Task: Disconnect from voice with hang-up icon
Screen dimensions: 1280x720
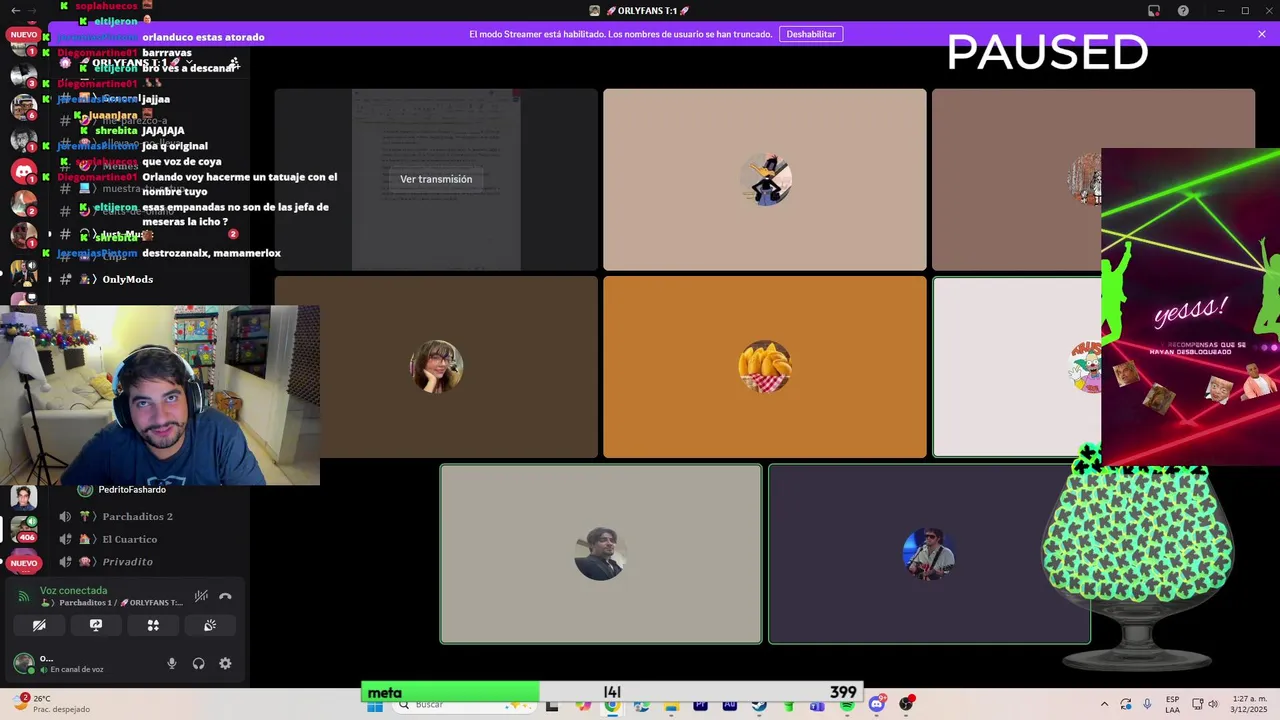Action: tap(225, 596)
